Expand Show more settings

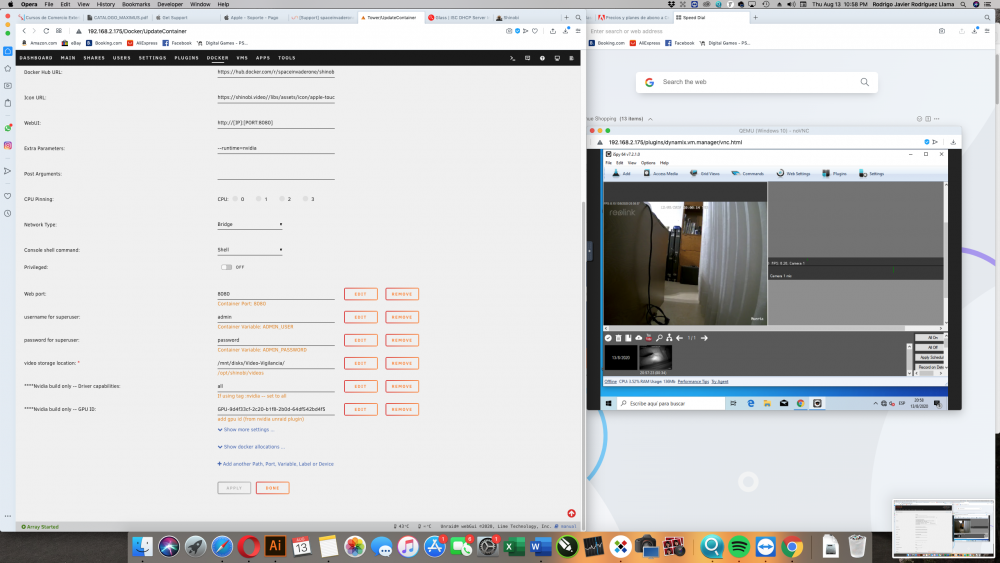tap(246, 430)
